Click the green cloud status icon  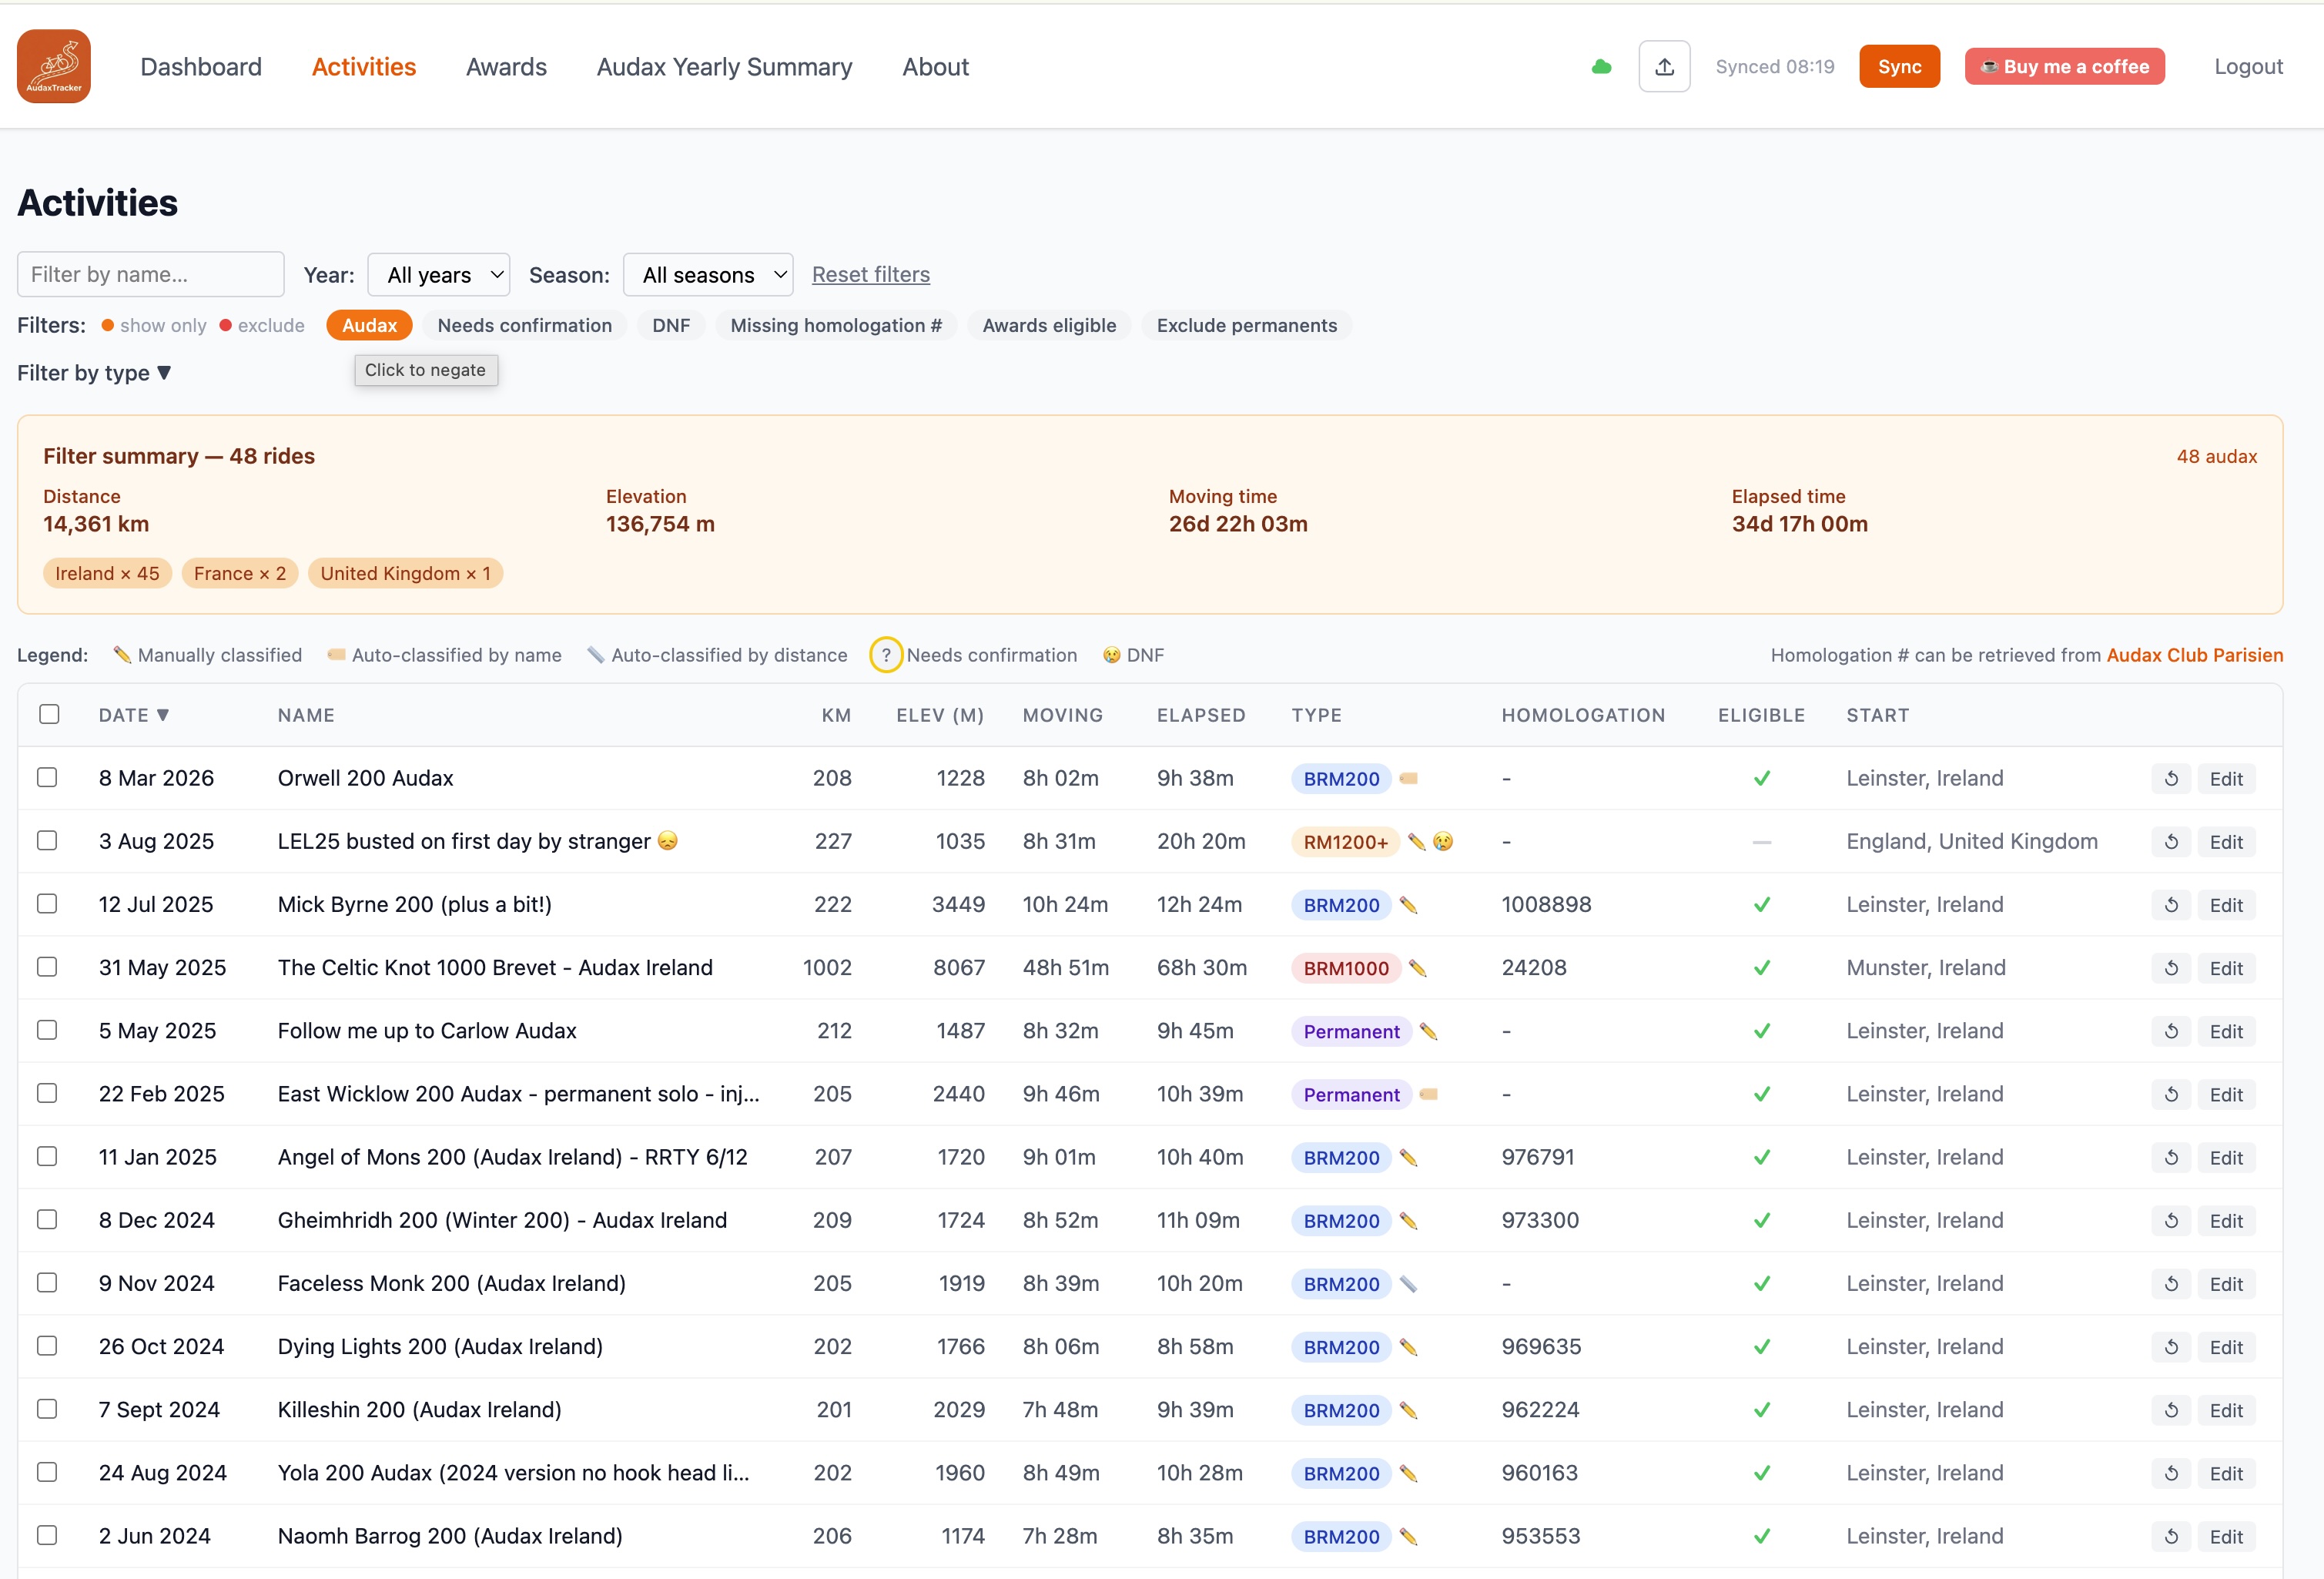click(1601, 67)
